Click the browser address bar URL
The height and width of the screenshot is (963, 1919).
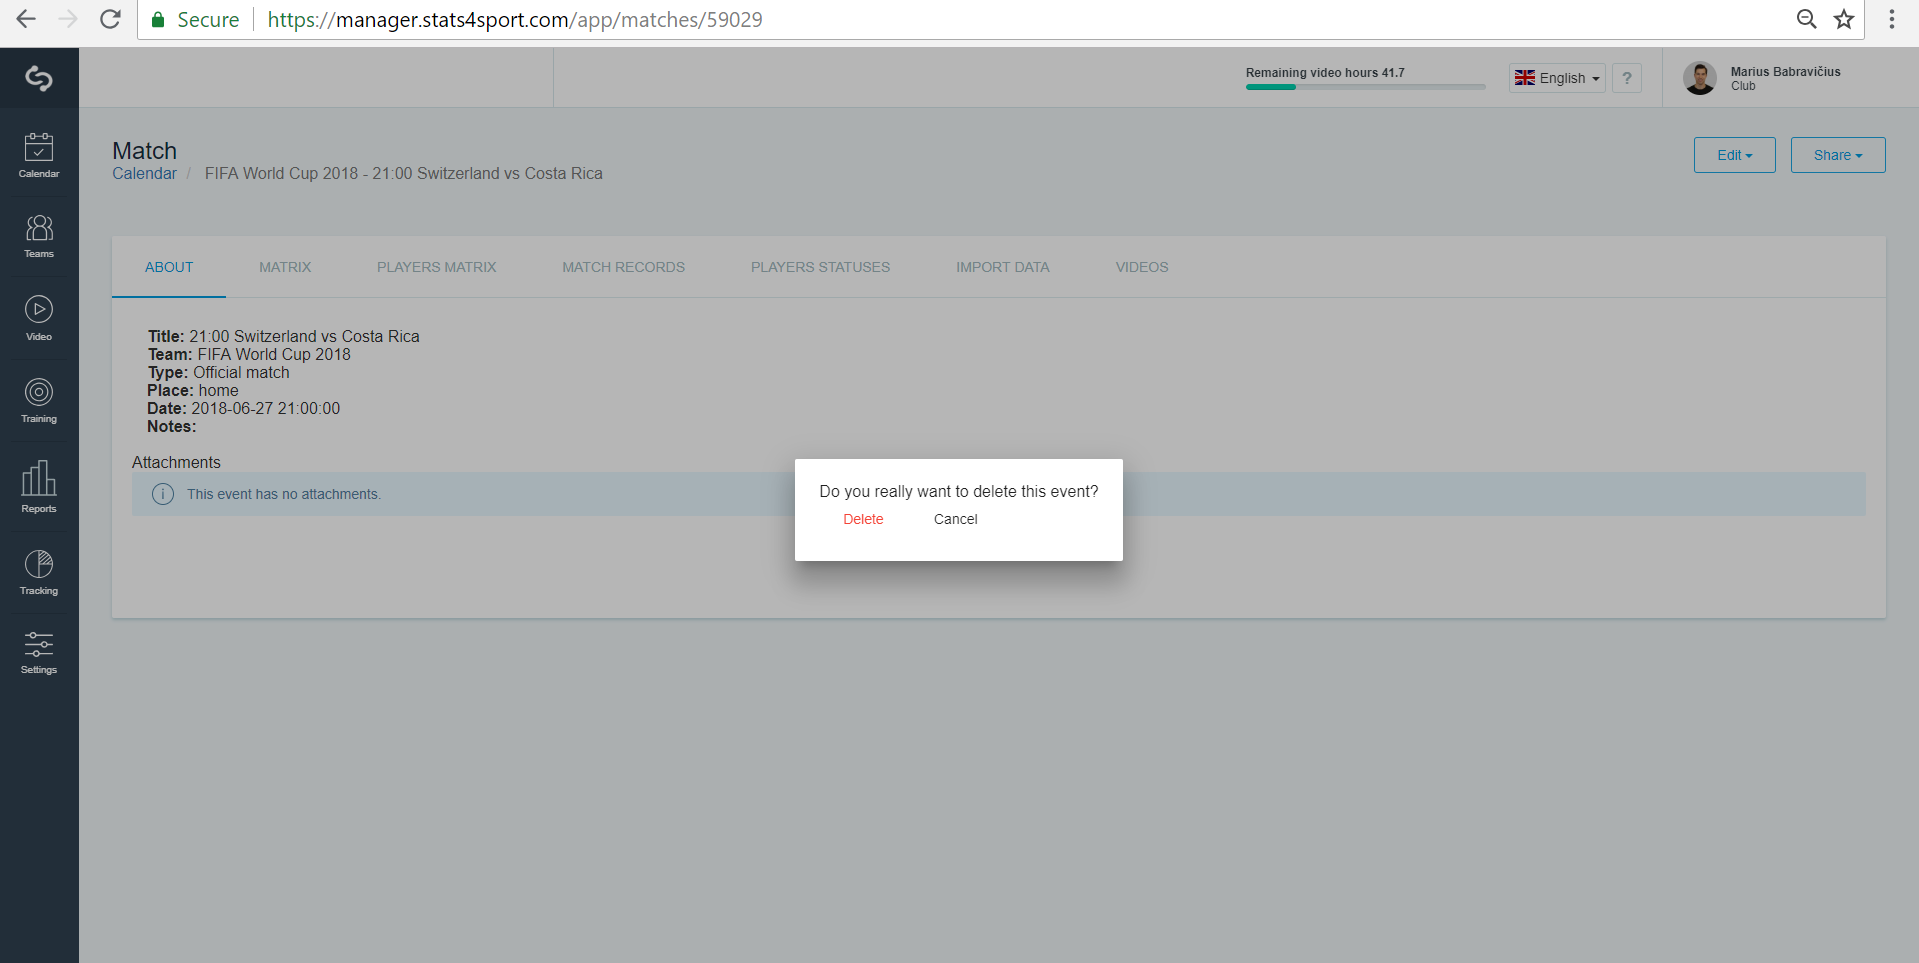click(514, 20)
